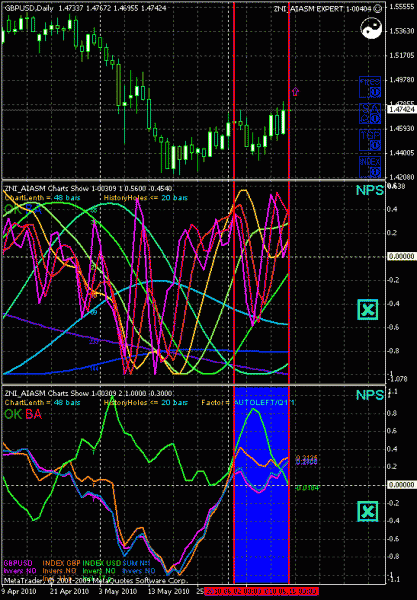
Task: Click green OK label in middle indicator
Action: point(13,209)
